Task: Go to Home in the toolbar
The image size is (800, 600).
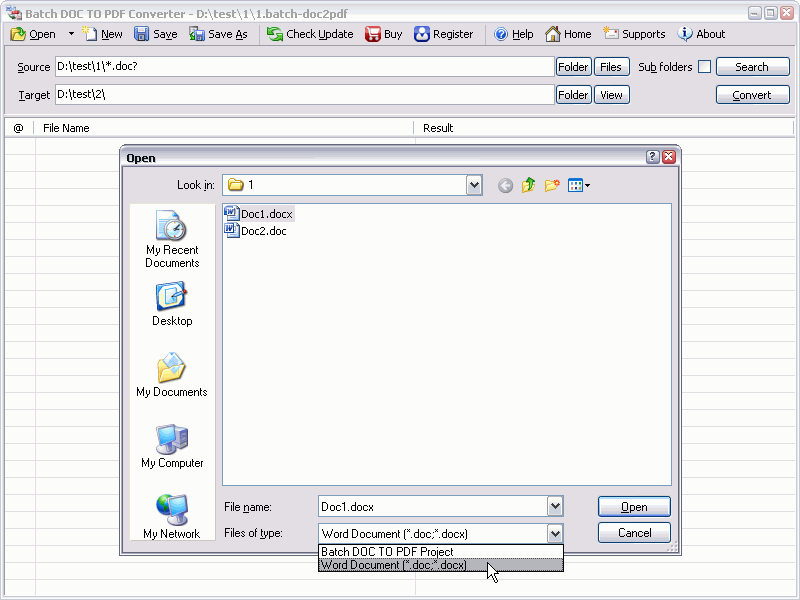Action: tap(568, 34)
